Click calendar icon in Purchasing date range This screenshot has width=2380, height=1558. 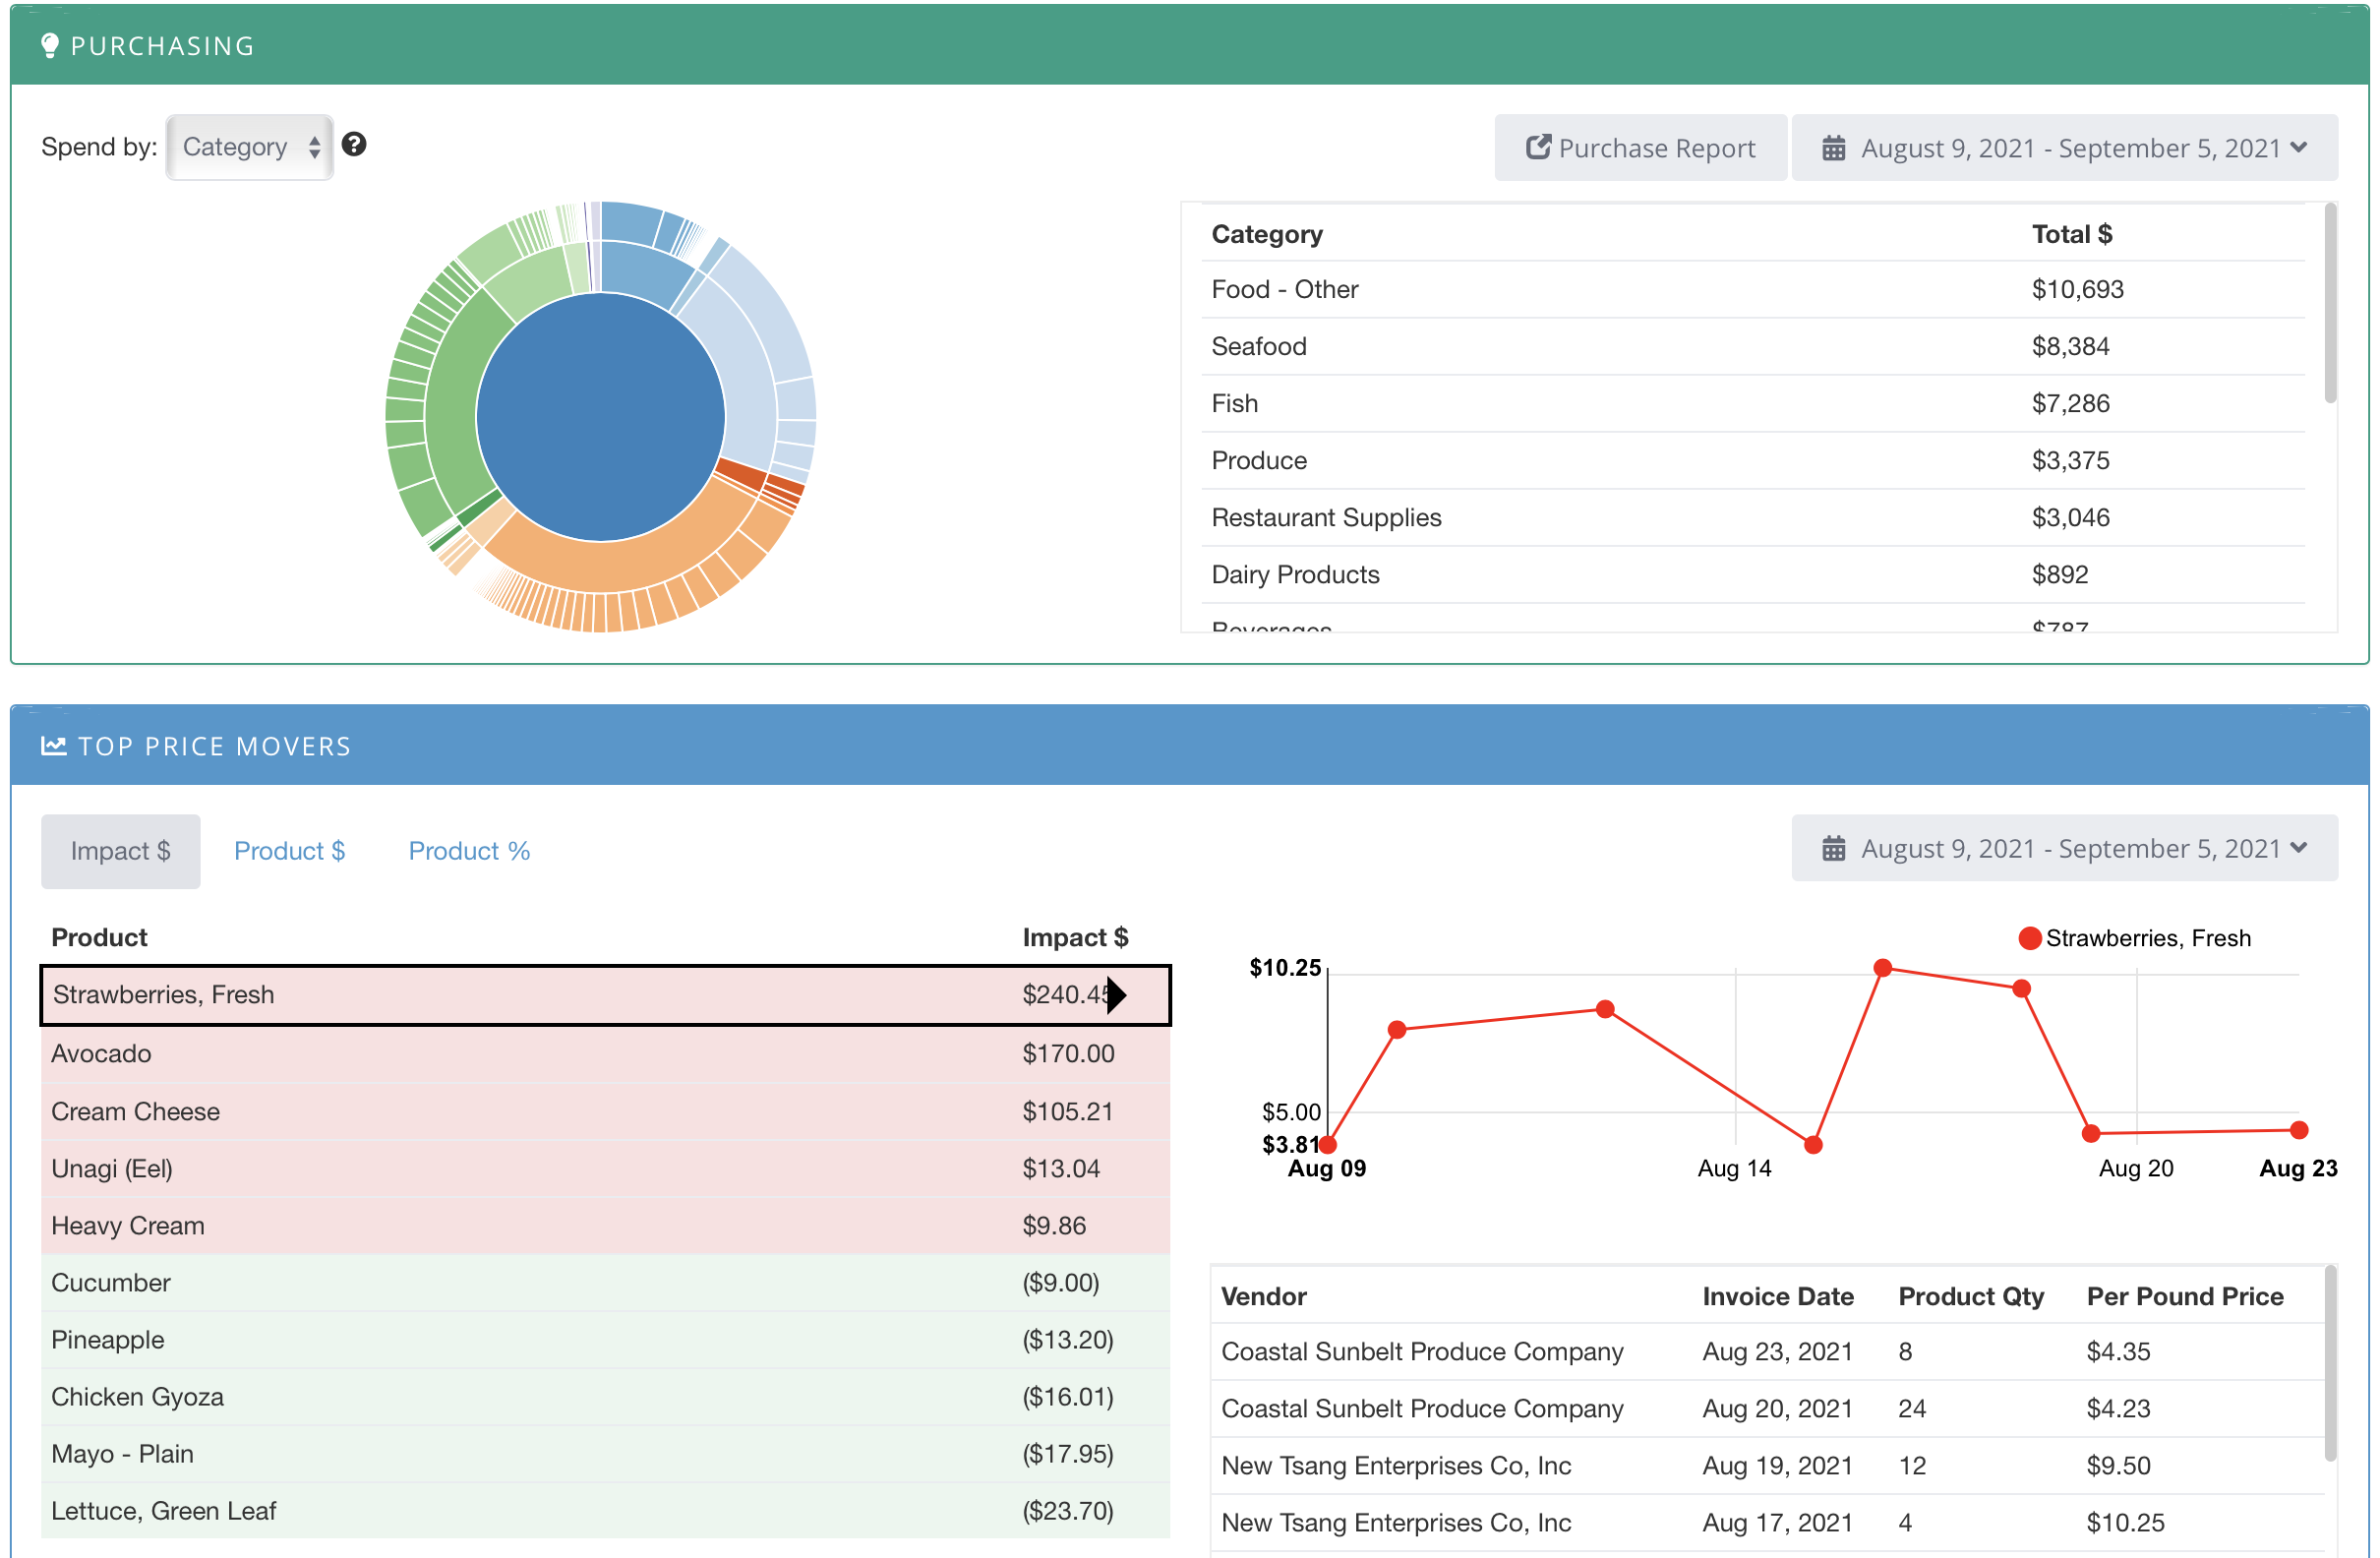click(1833, 148)
